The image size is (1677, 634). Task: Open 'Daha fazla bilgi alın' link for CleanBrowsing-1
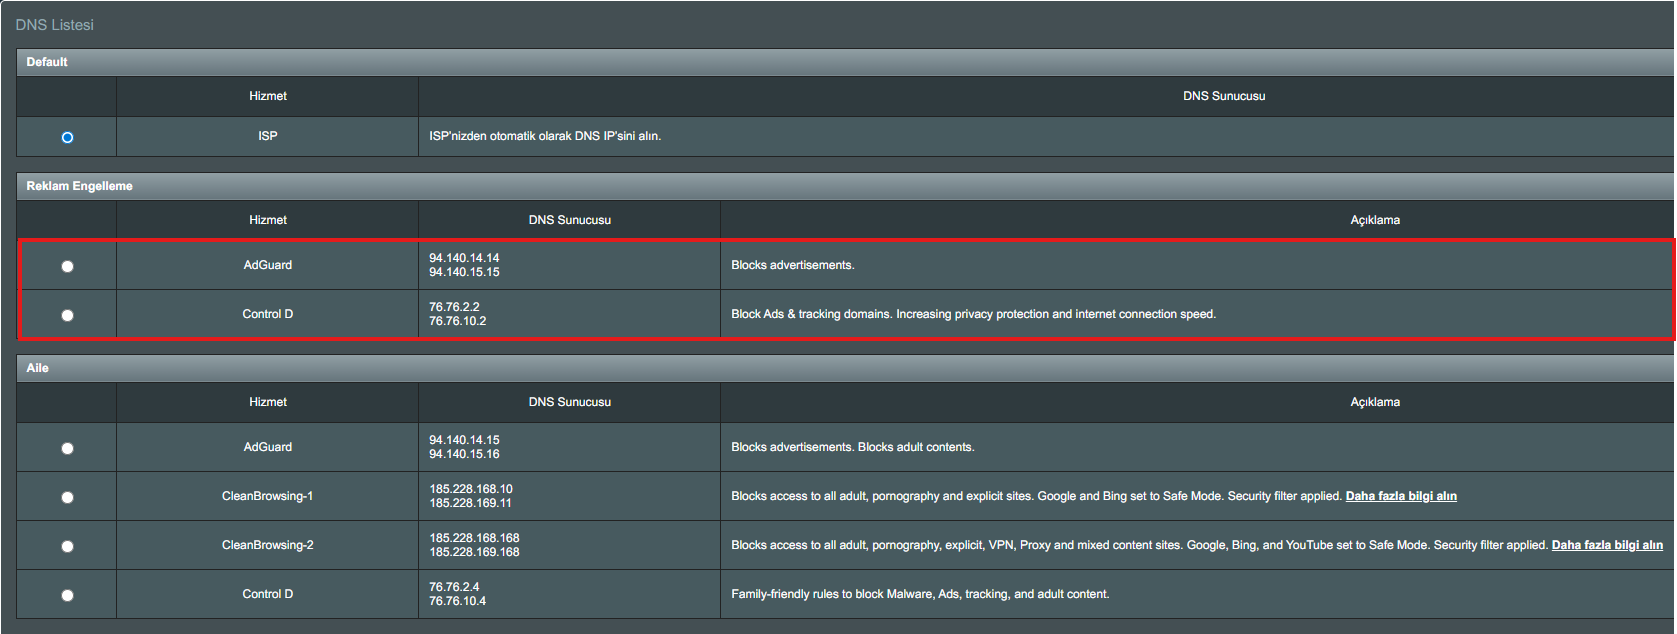click(1401, 496)
